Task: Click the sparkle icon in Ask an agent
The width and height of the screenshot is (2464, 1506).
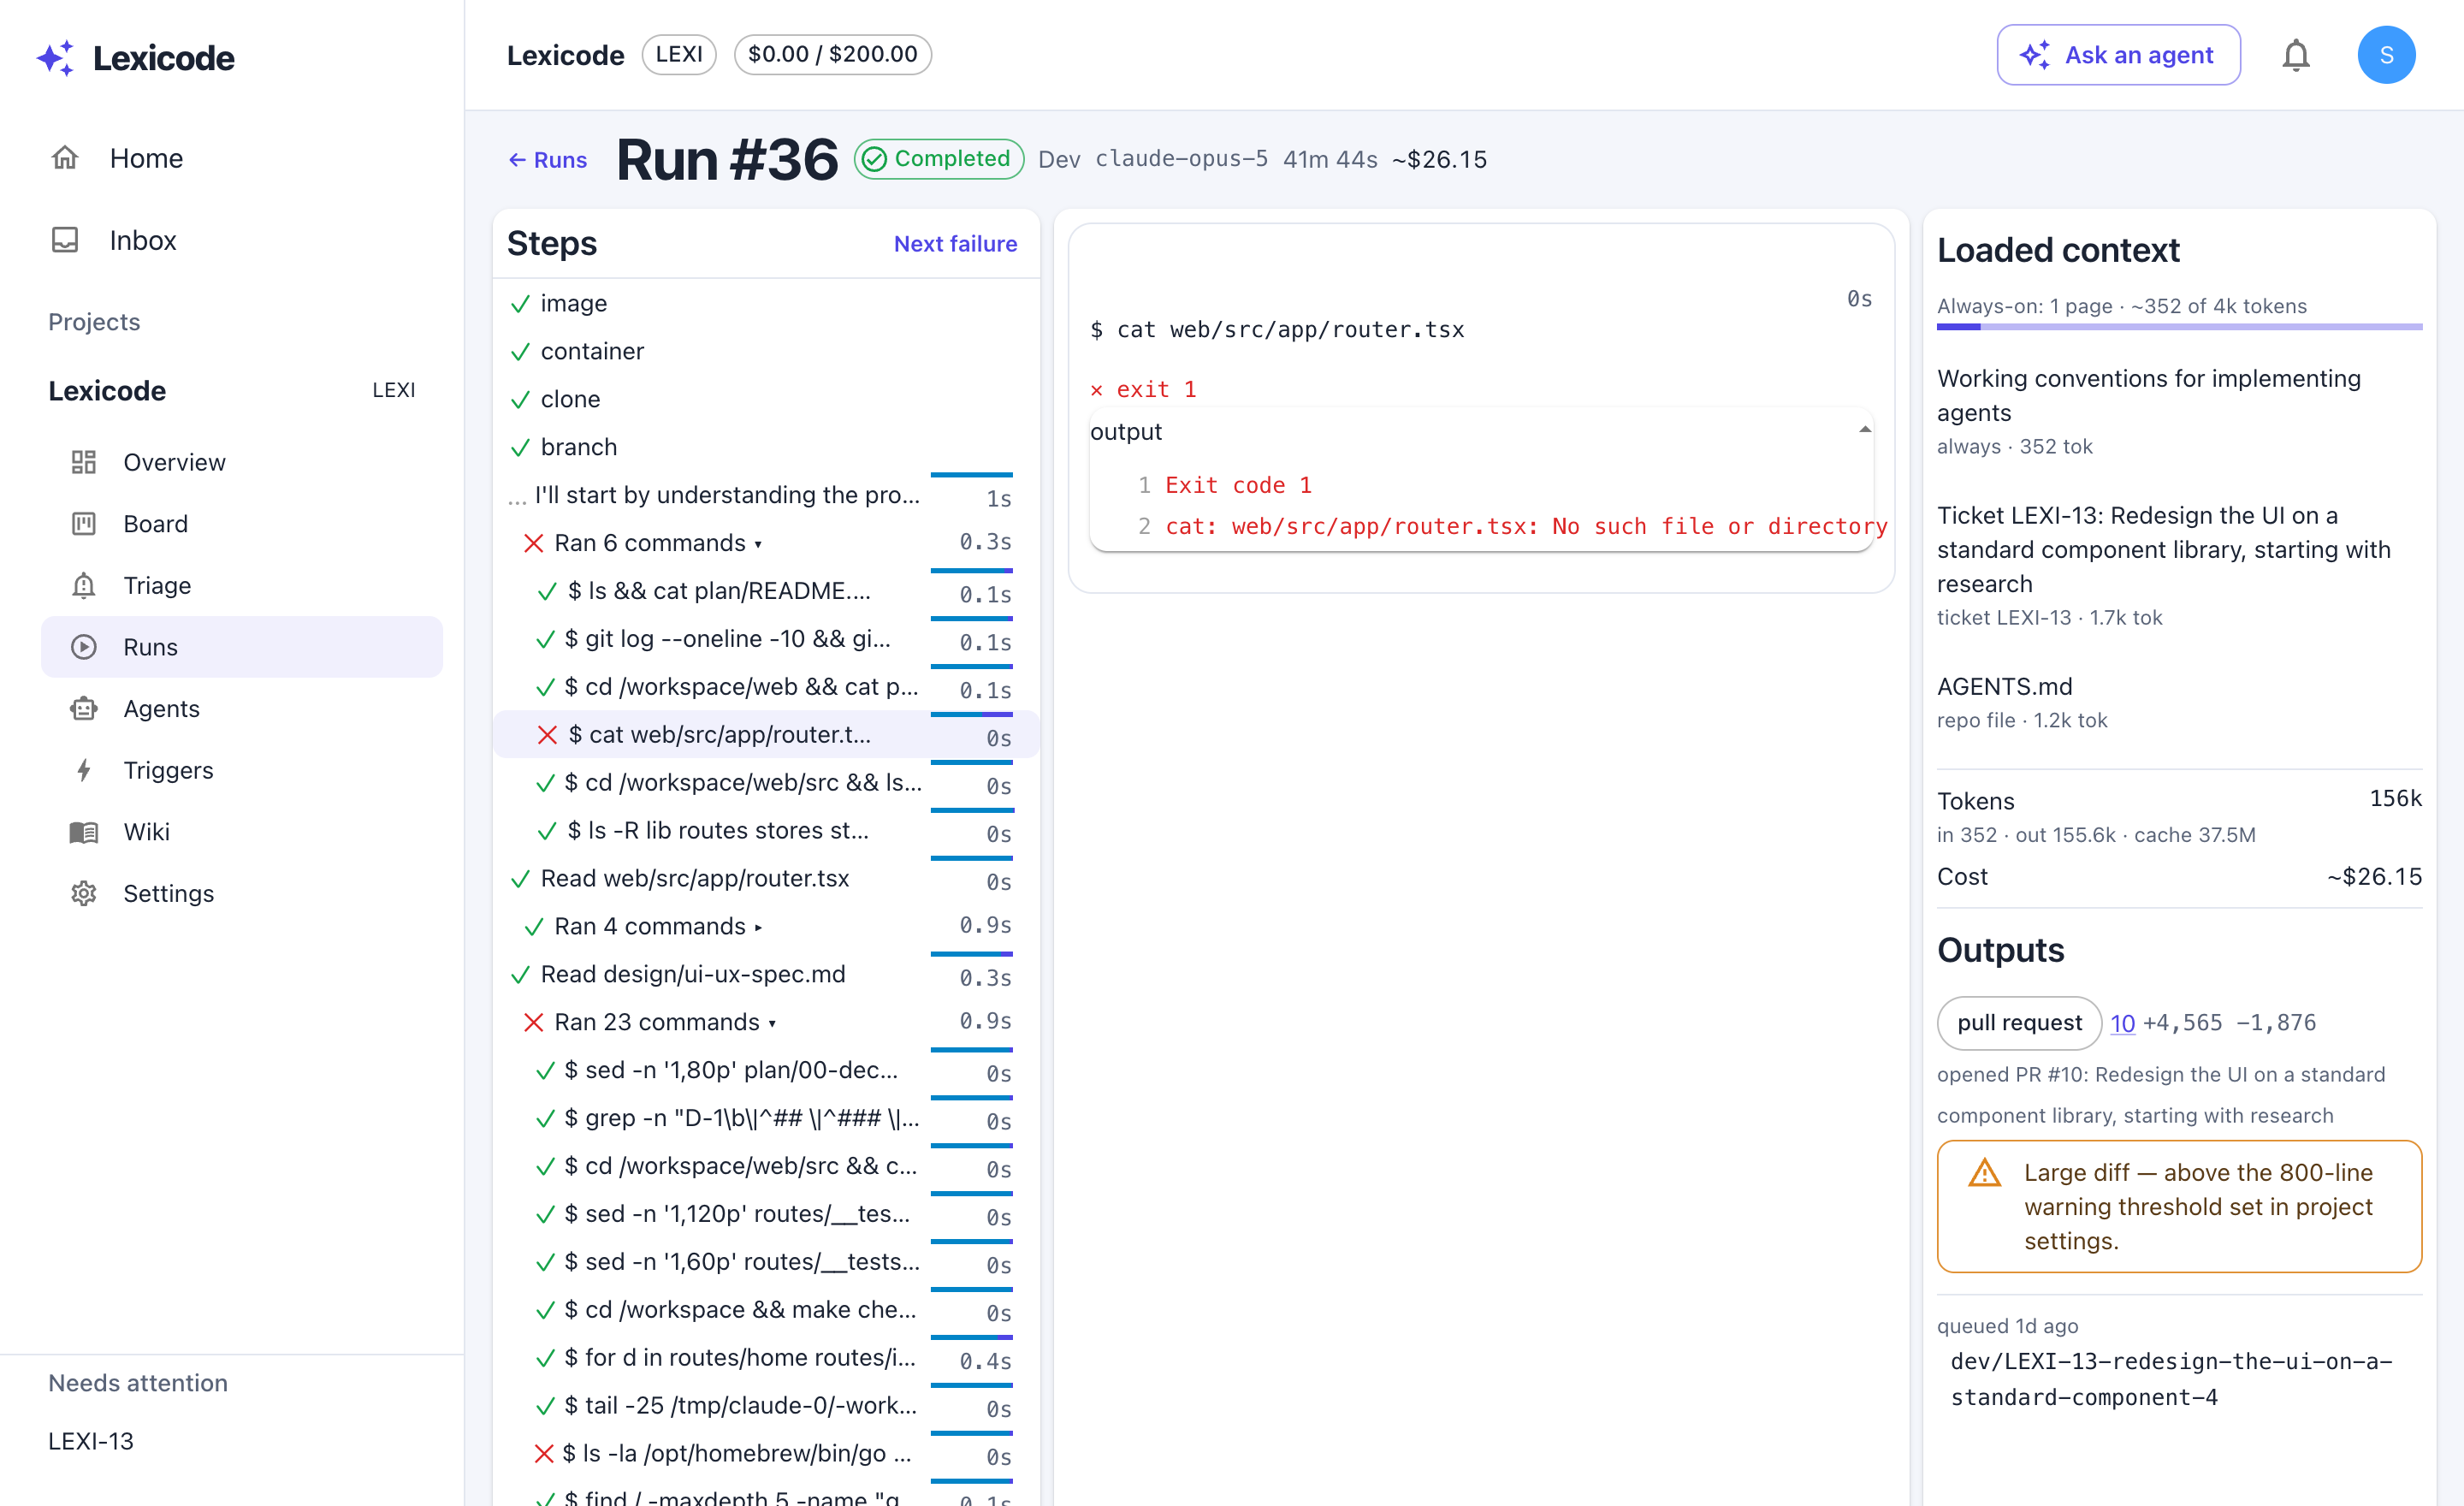Action: [2035, 55]
